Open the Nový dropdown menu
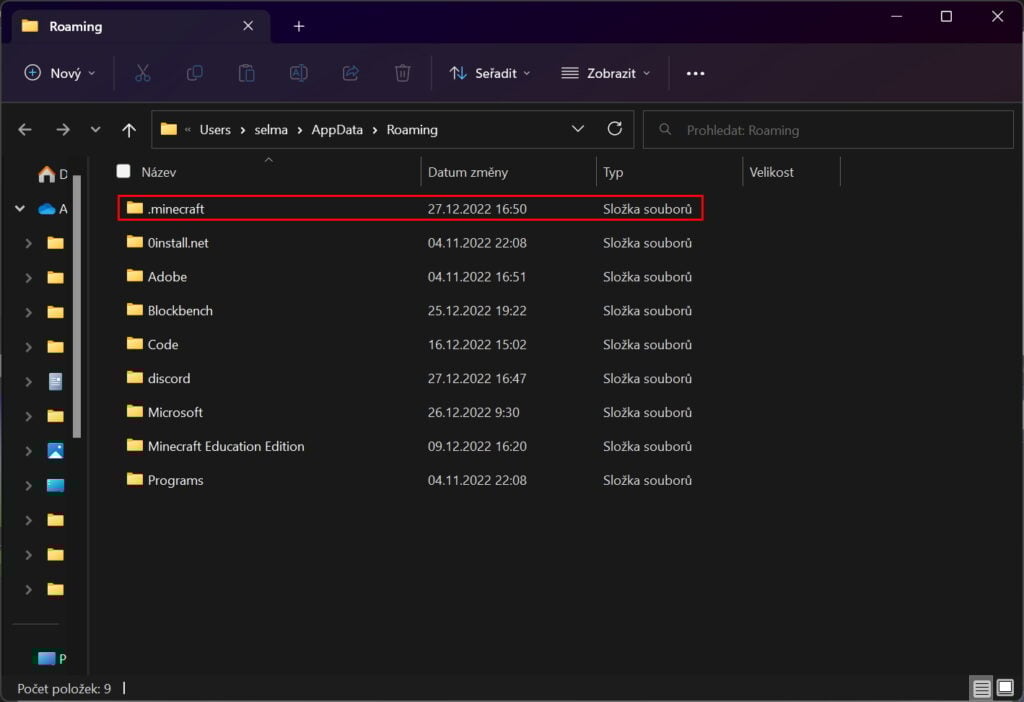Screen dimensions: 1024x702 click(x=60, y=73)
